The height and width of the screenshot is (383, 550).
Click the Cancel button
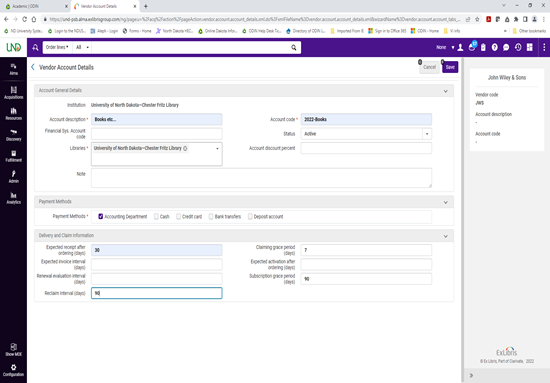point(429,67)
